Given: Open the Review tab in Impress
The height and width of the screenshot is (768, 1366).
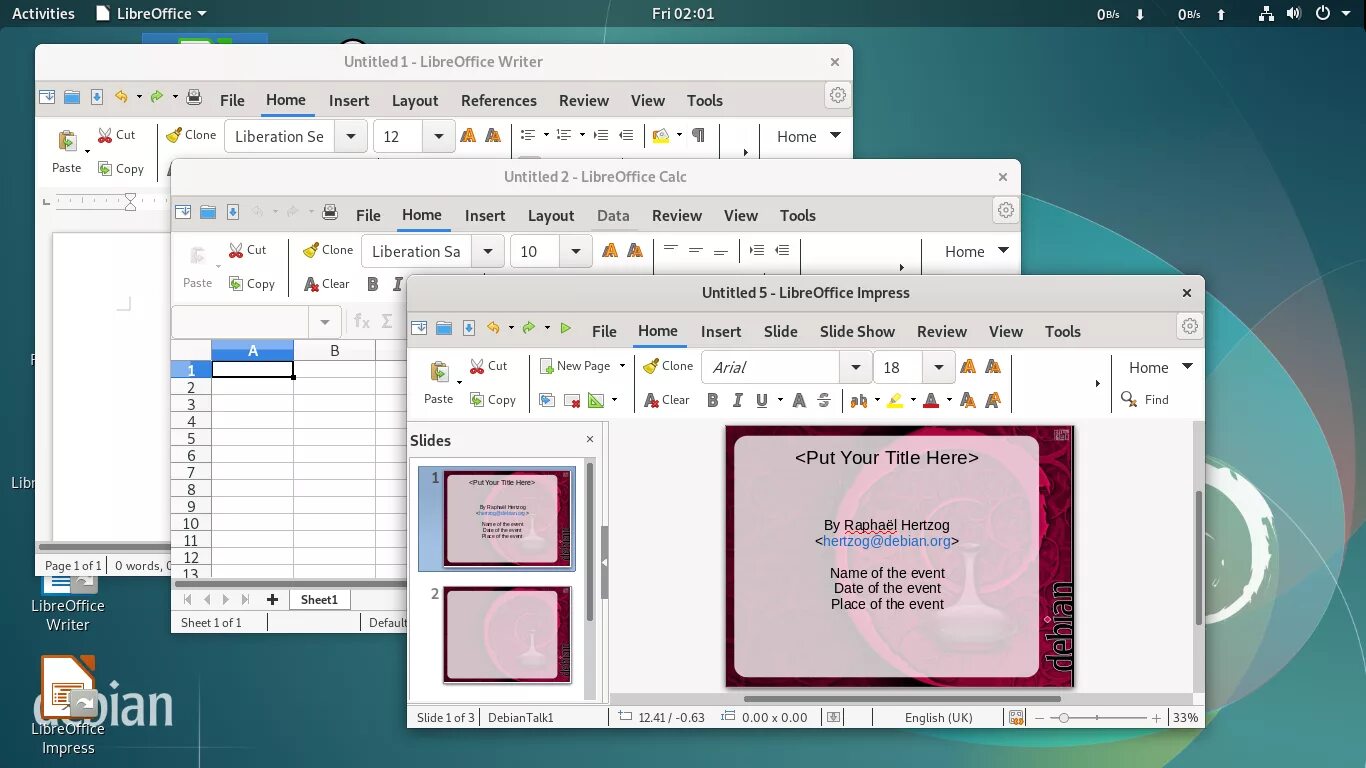Looking at the screenshot, I should [942, 331].
